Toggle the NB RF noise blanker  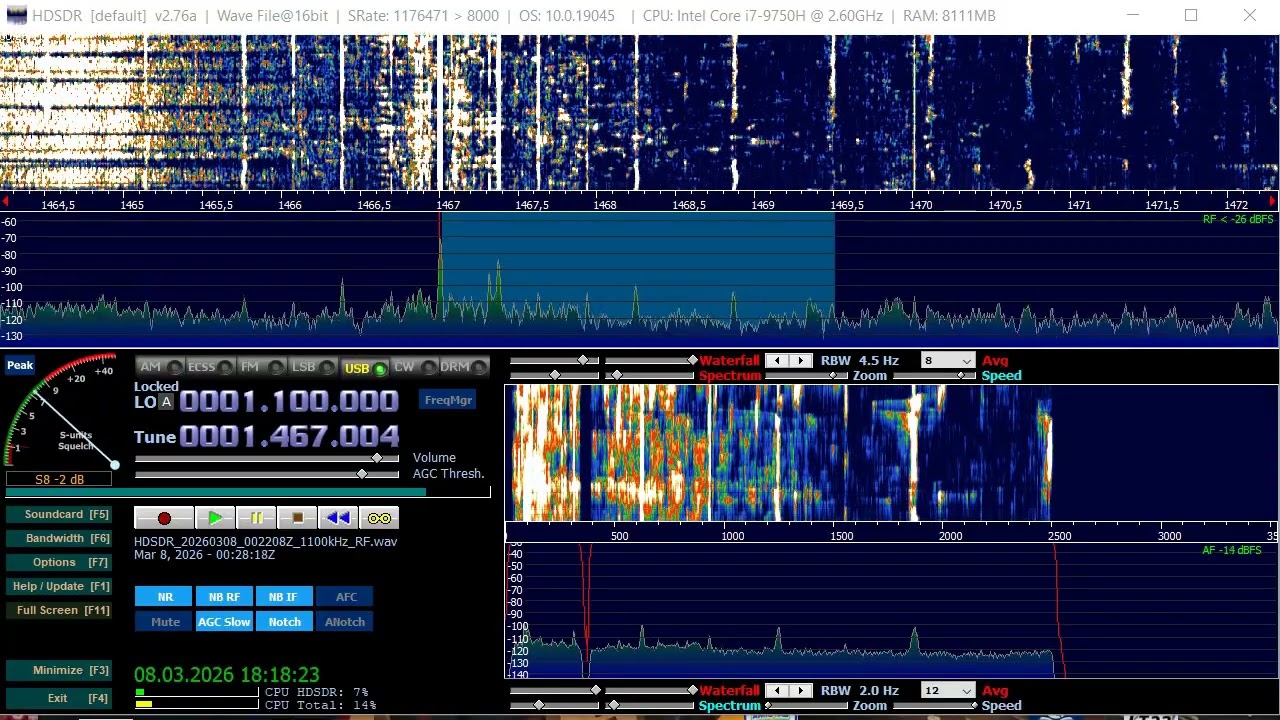pyautogui.click(x=224, y=597)
